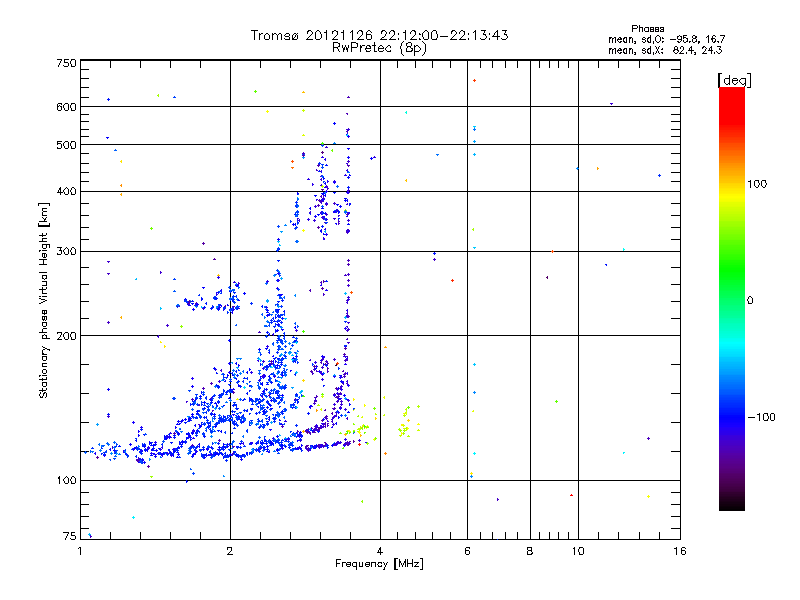Click the '300' height axis tick label
This screenshot has height=600, width=800.
(66, 251)
